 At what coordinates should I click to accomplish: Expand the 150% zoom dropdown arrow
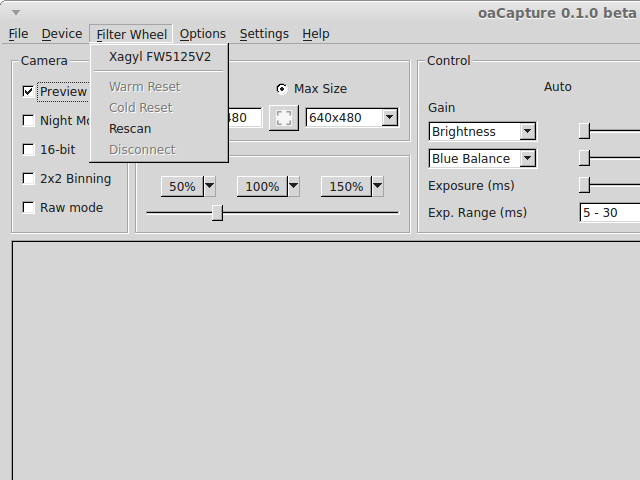pyautogui.click(x=378, y=186)
